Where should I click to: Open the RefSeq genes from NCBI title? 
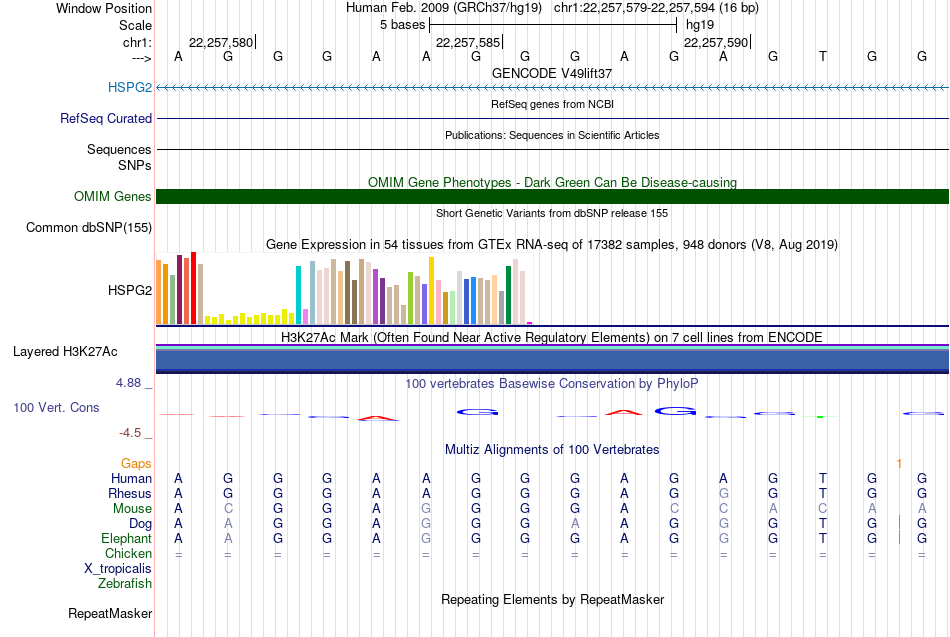pos(552,104)
